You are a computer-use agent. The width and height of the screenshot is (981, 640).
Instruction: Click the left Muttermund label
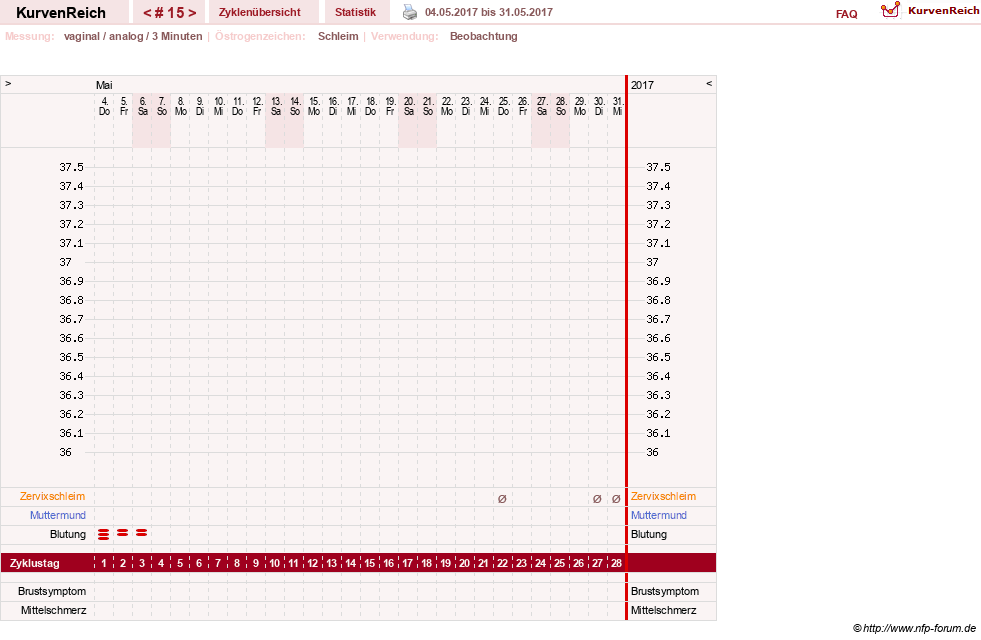click(x=58, y=515)
